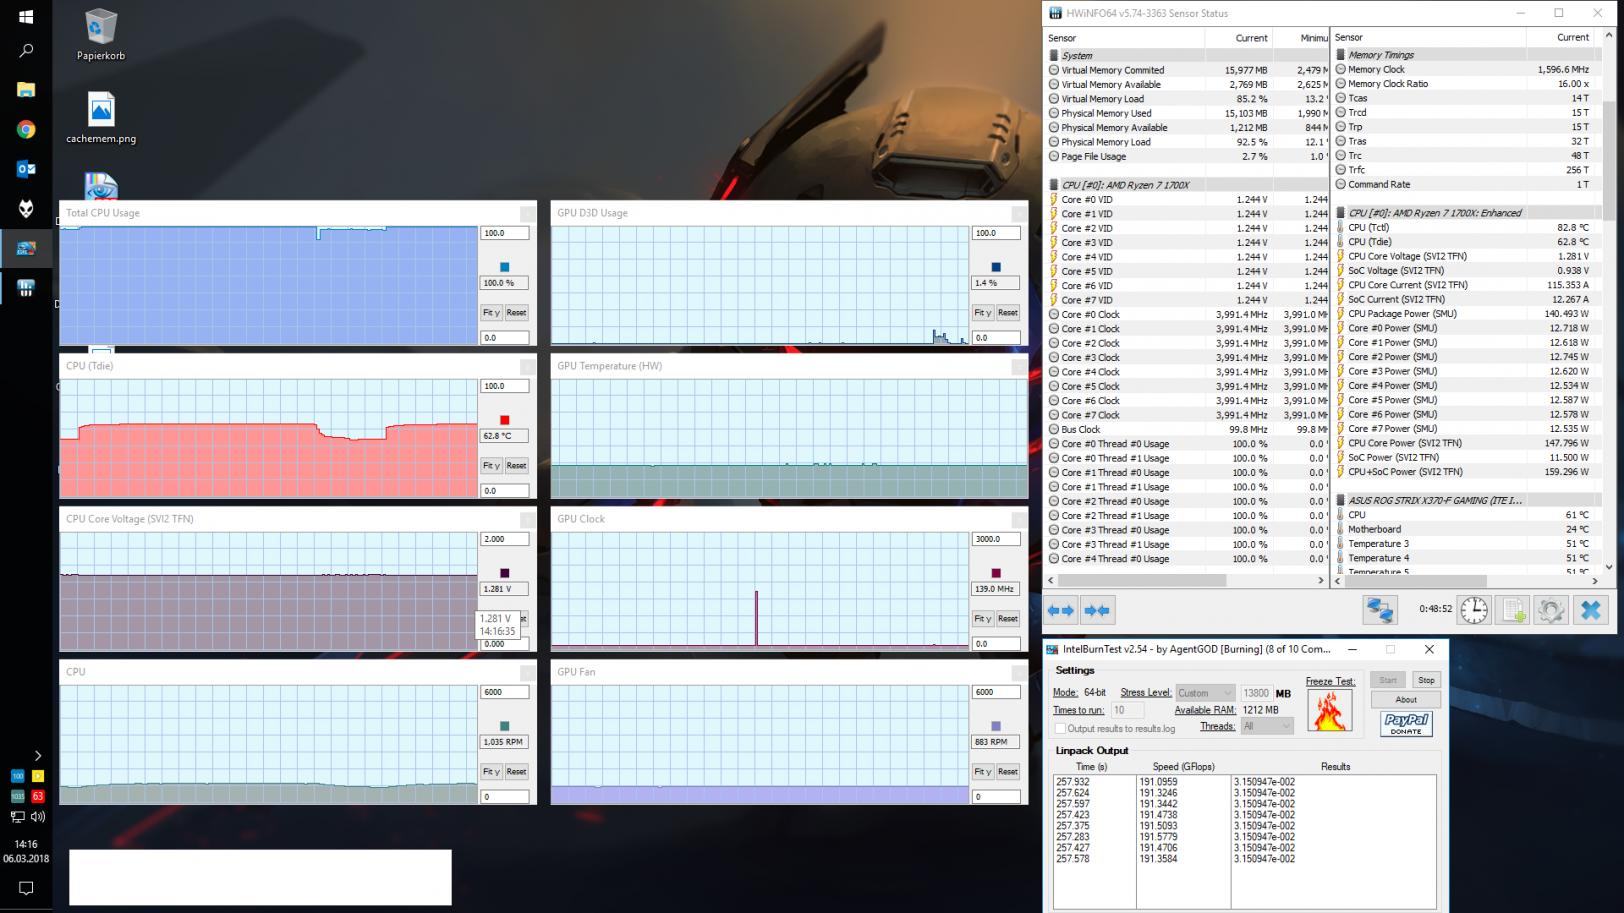
Task: Launch Google Chrome from the taskbar
Action: 26,129
